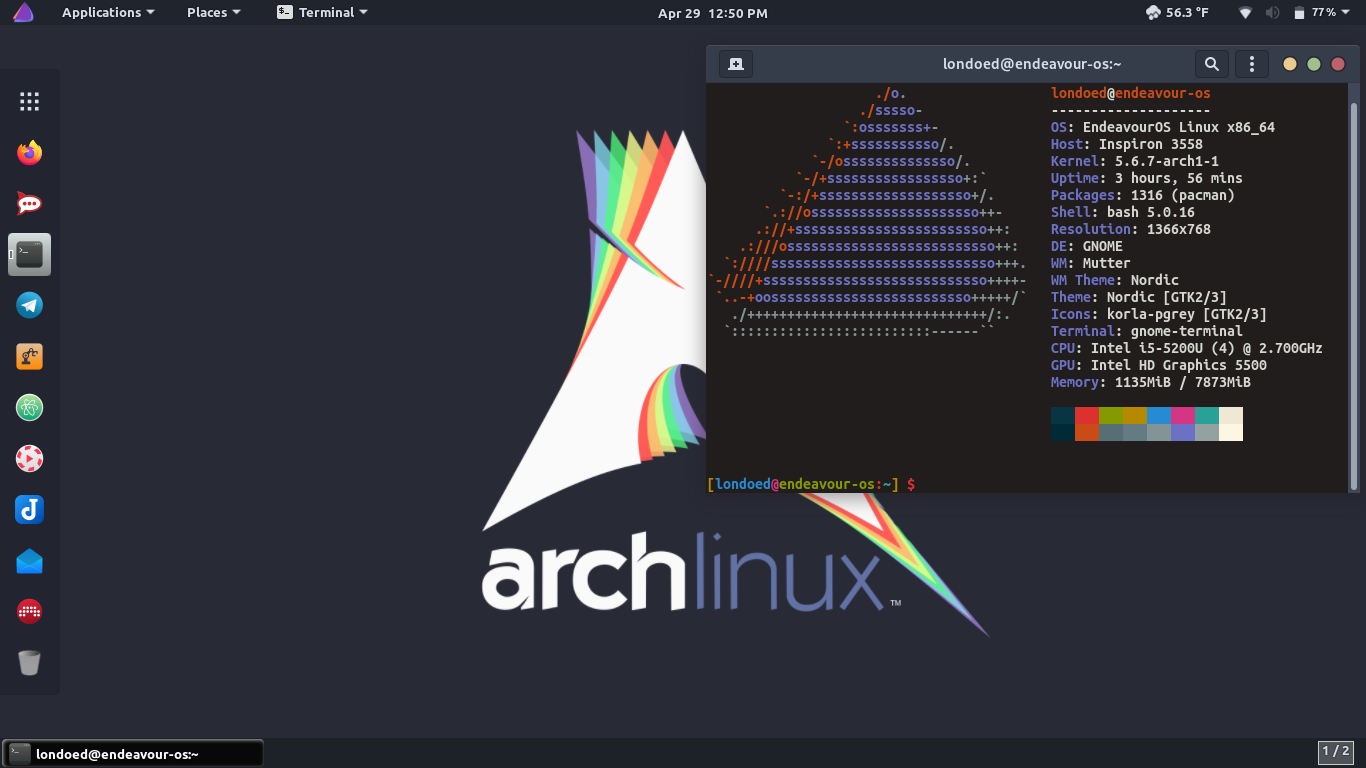Open the Terminal app menu in top bar
The height and width of the screenshot is (768, 1366).
322,12
